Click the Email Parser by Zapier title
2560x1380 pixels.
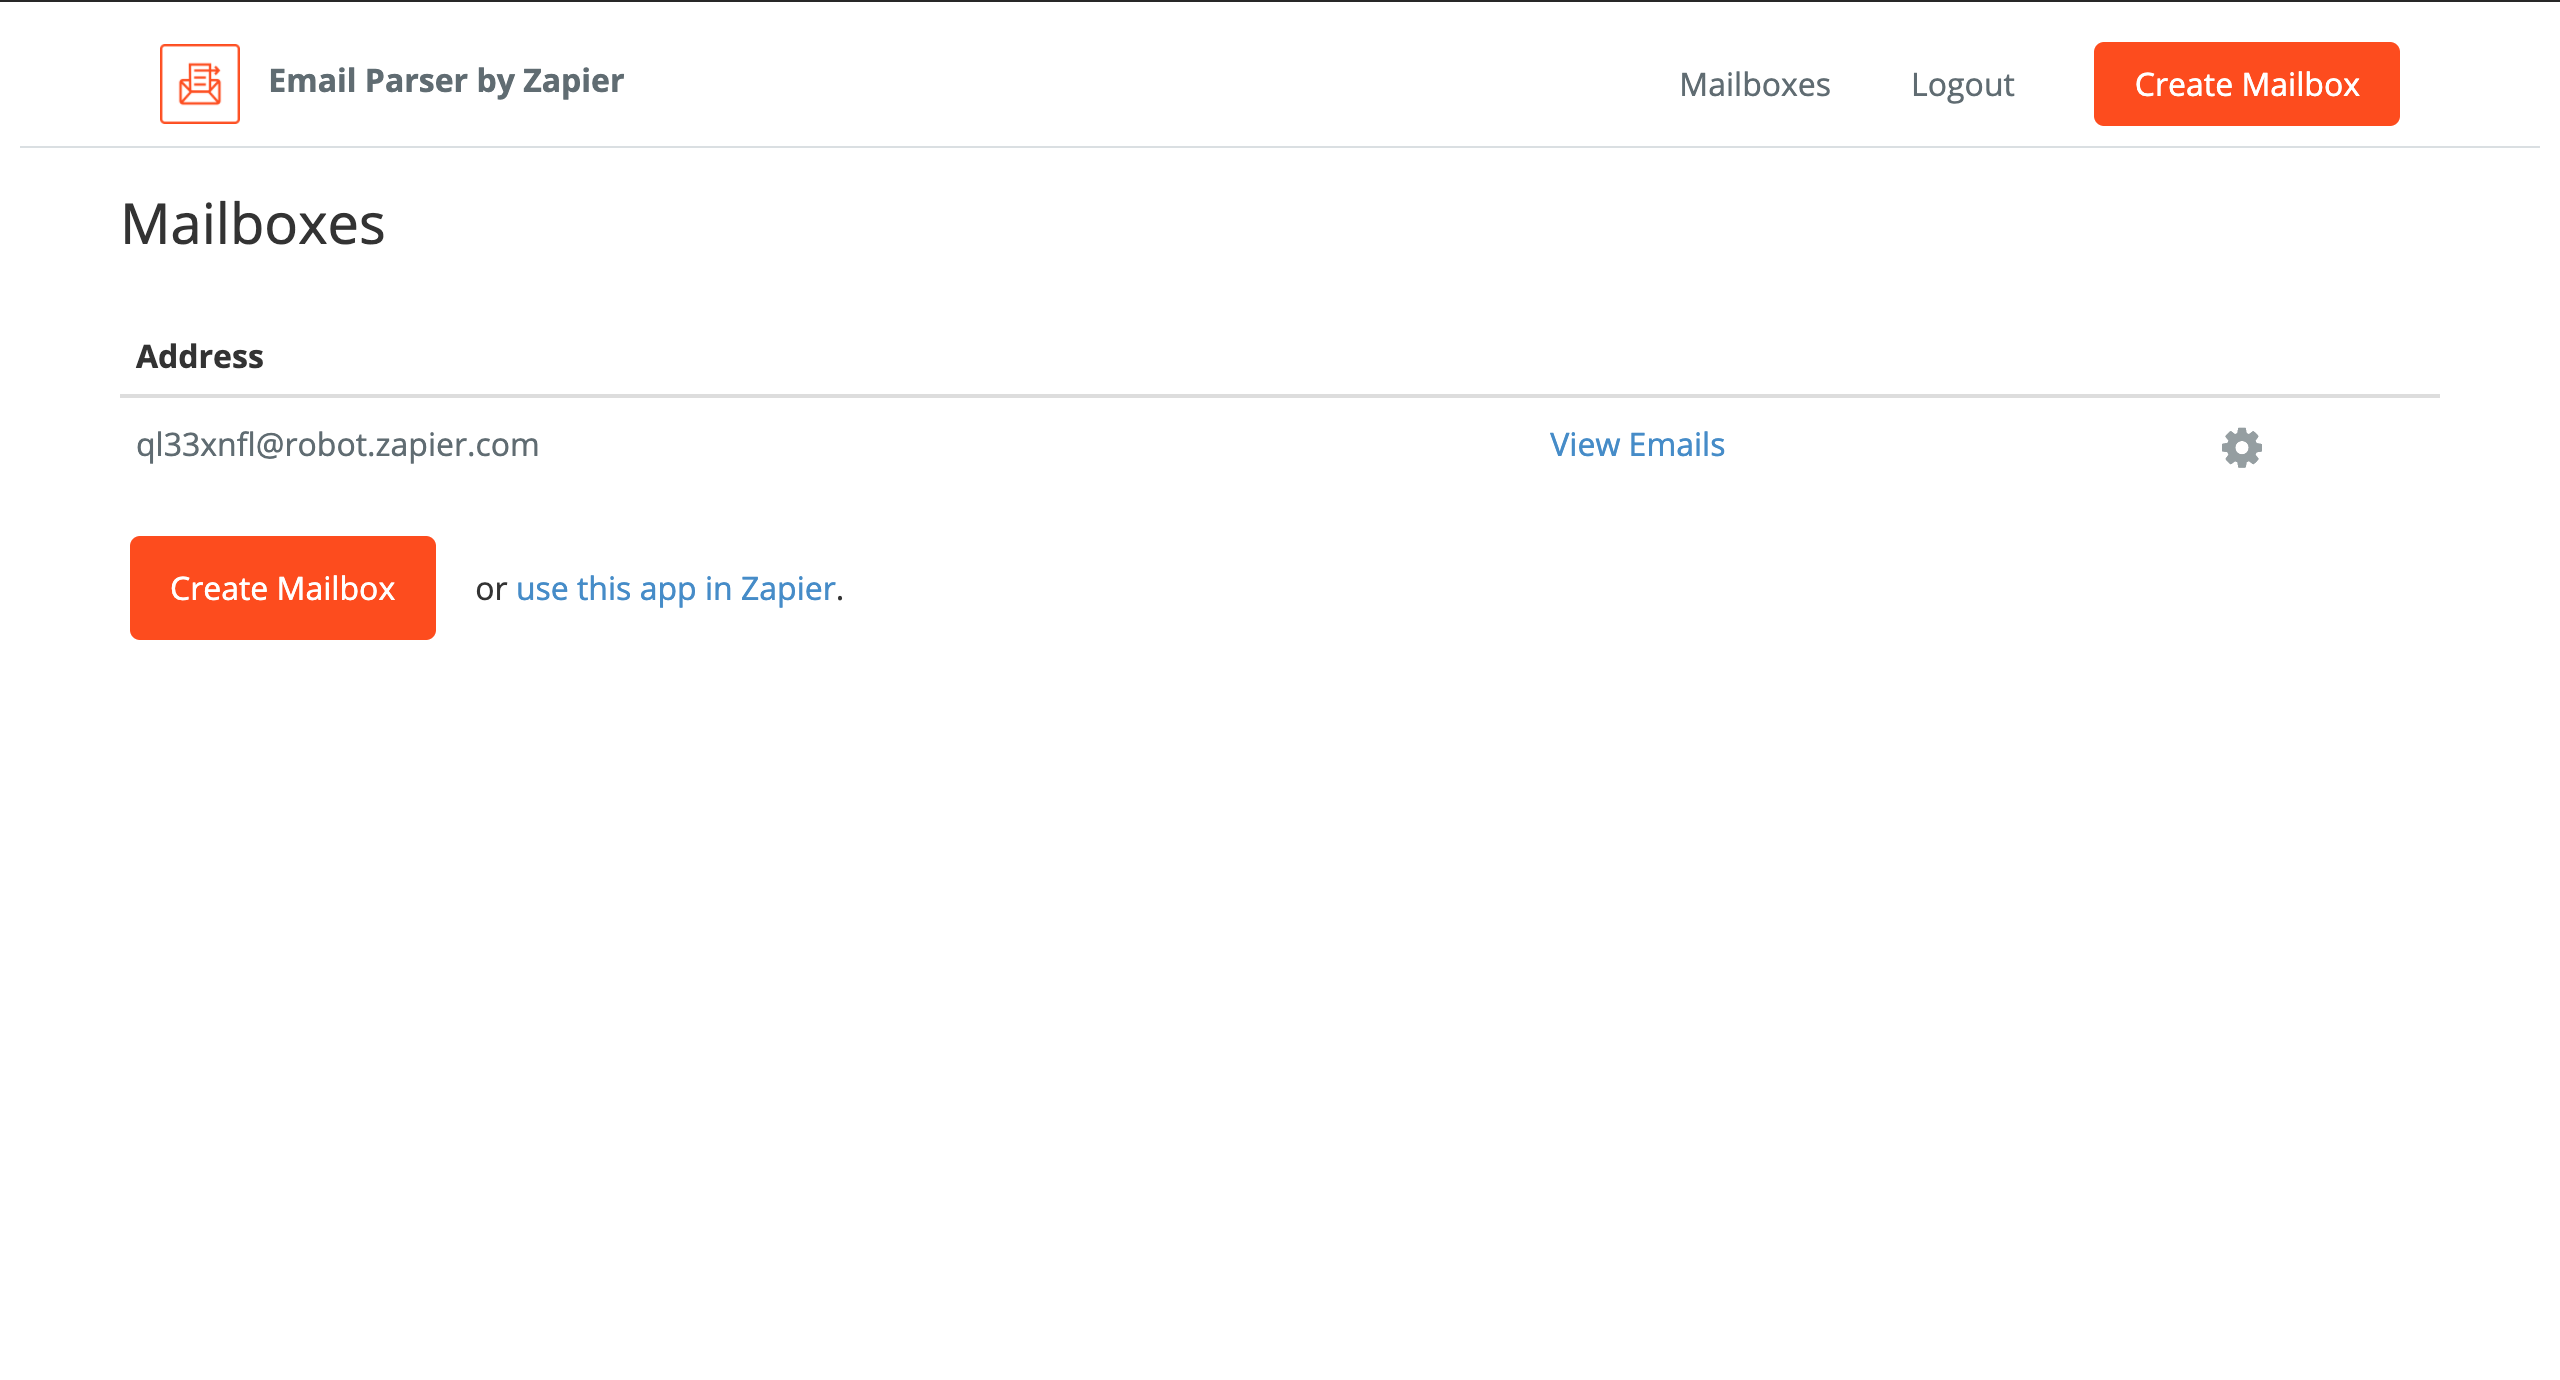click(446, 81)
